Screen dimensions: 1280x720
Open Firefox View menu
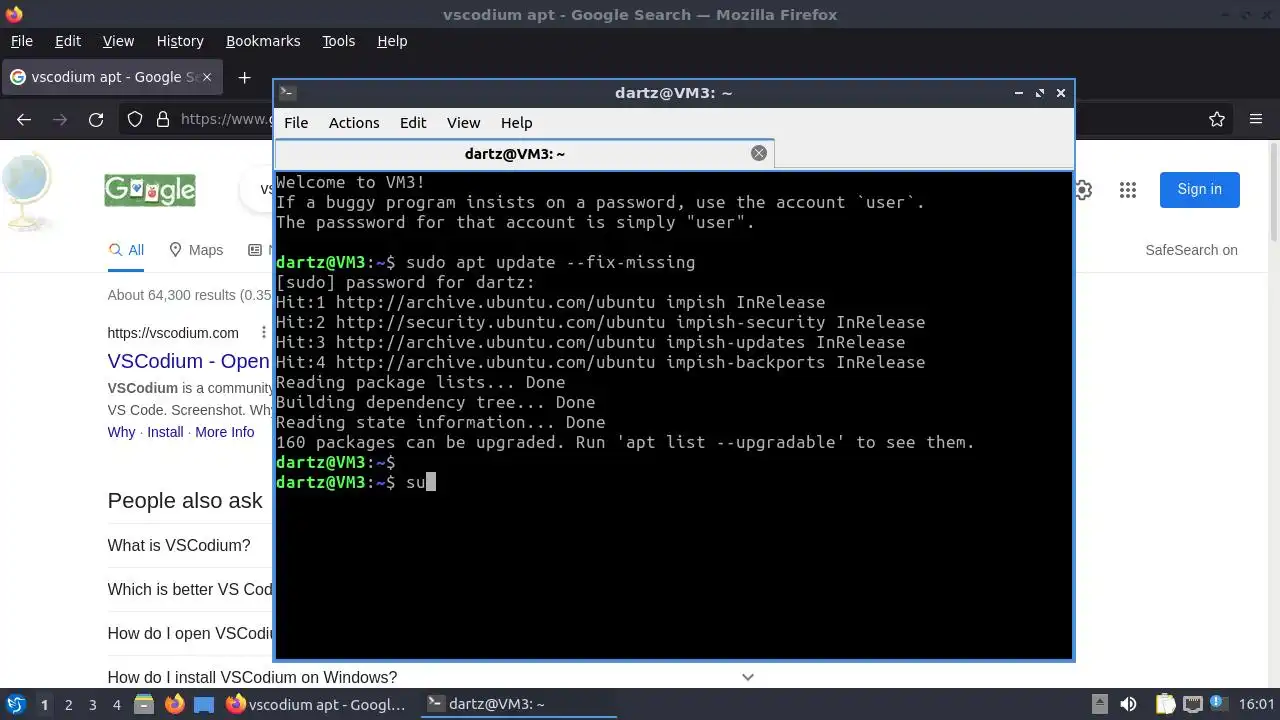118,41
